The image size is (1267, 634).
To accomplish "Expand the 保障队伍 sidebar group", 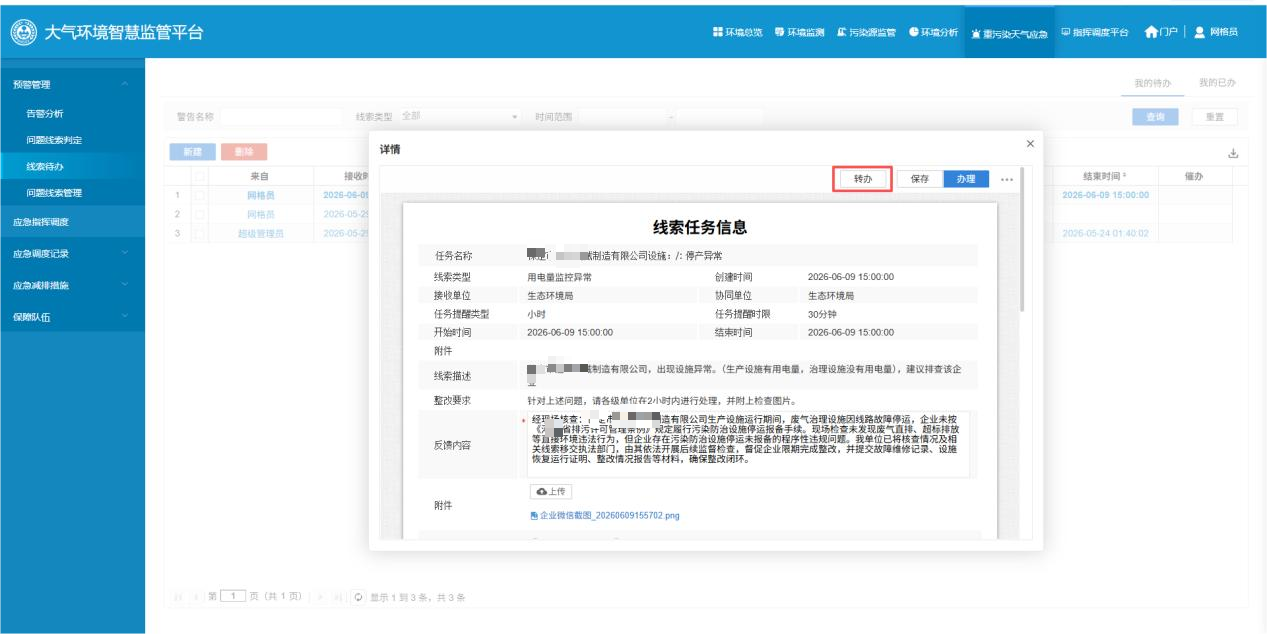I will coord(72,317).
